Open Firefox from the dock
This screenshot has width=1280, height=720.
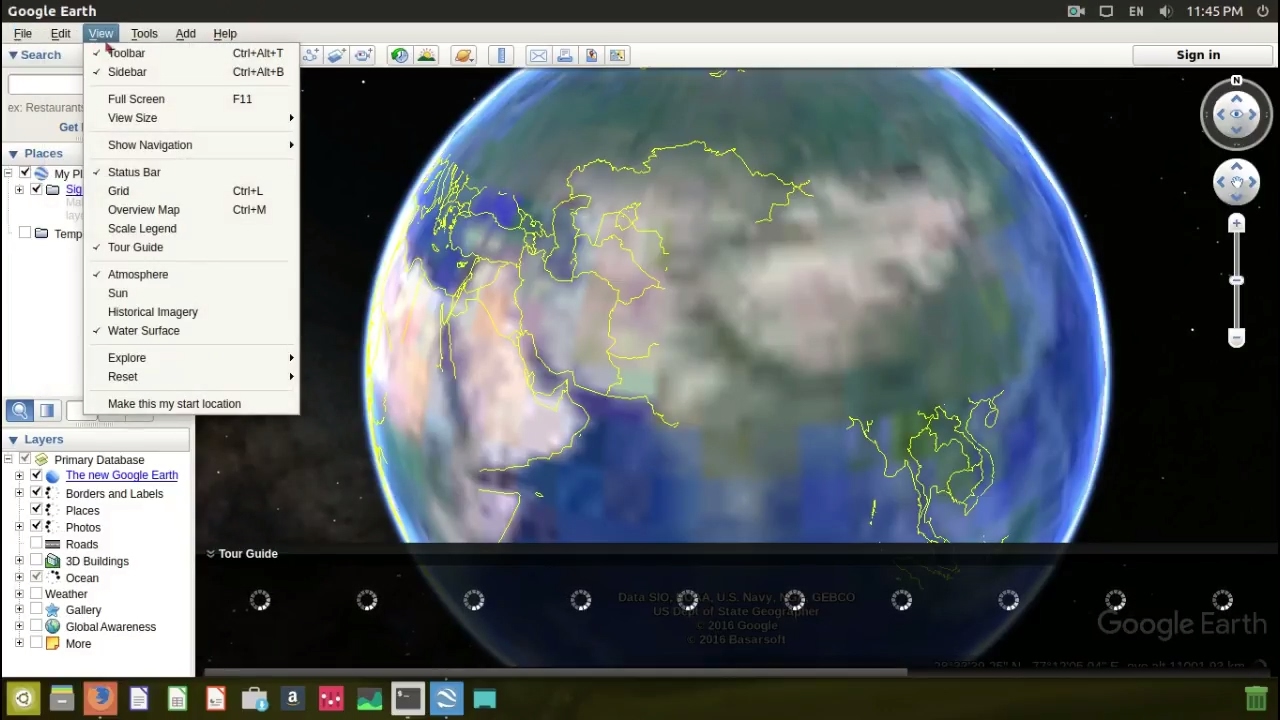pos(100,698)
